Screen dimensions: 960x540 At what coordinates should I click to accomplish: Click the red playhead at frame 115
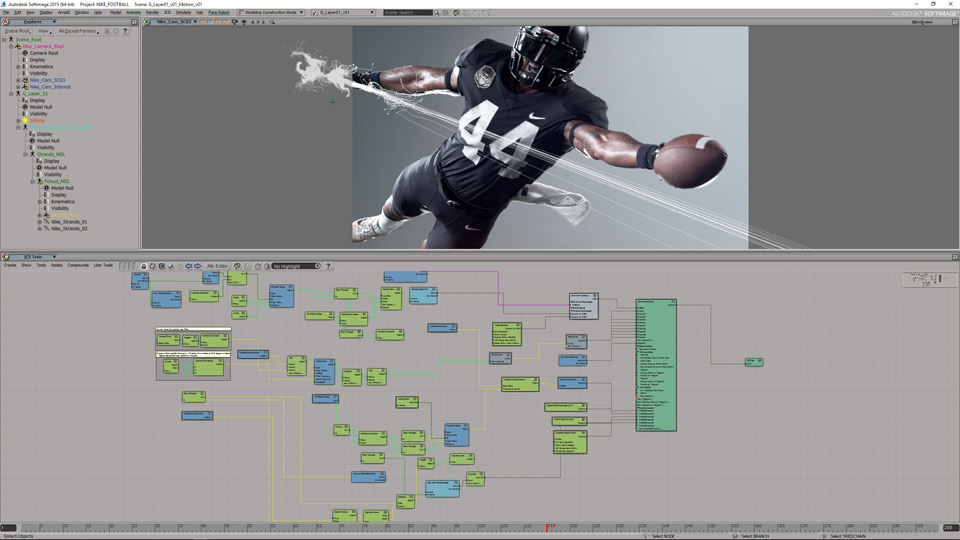547,527
